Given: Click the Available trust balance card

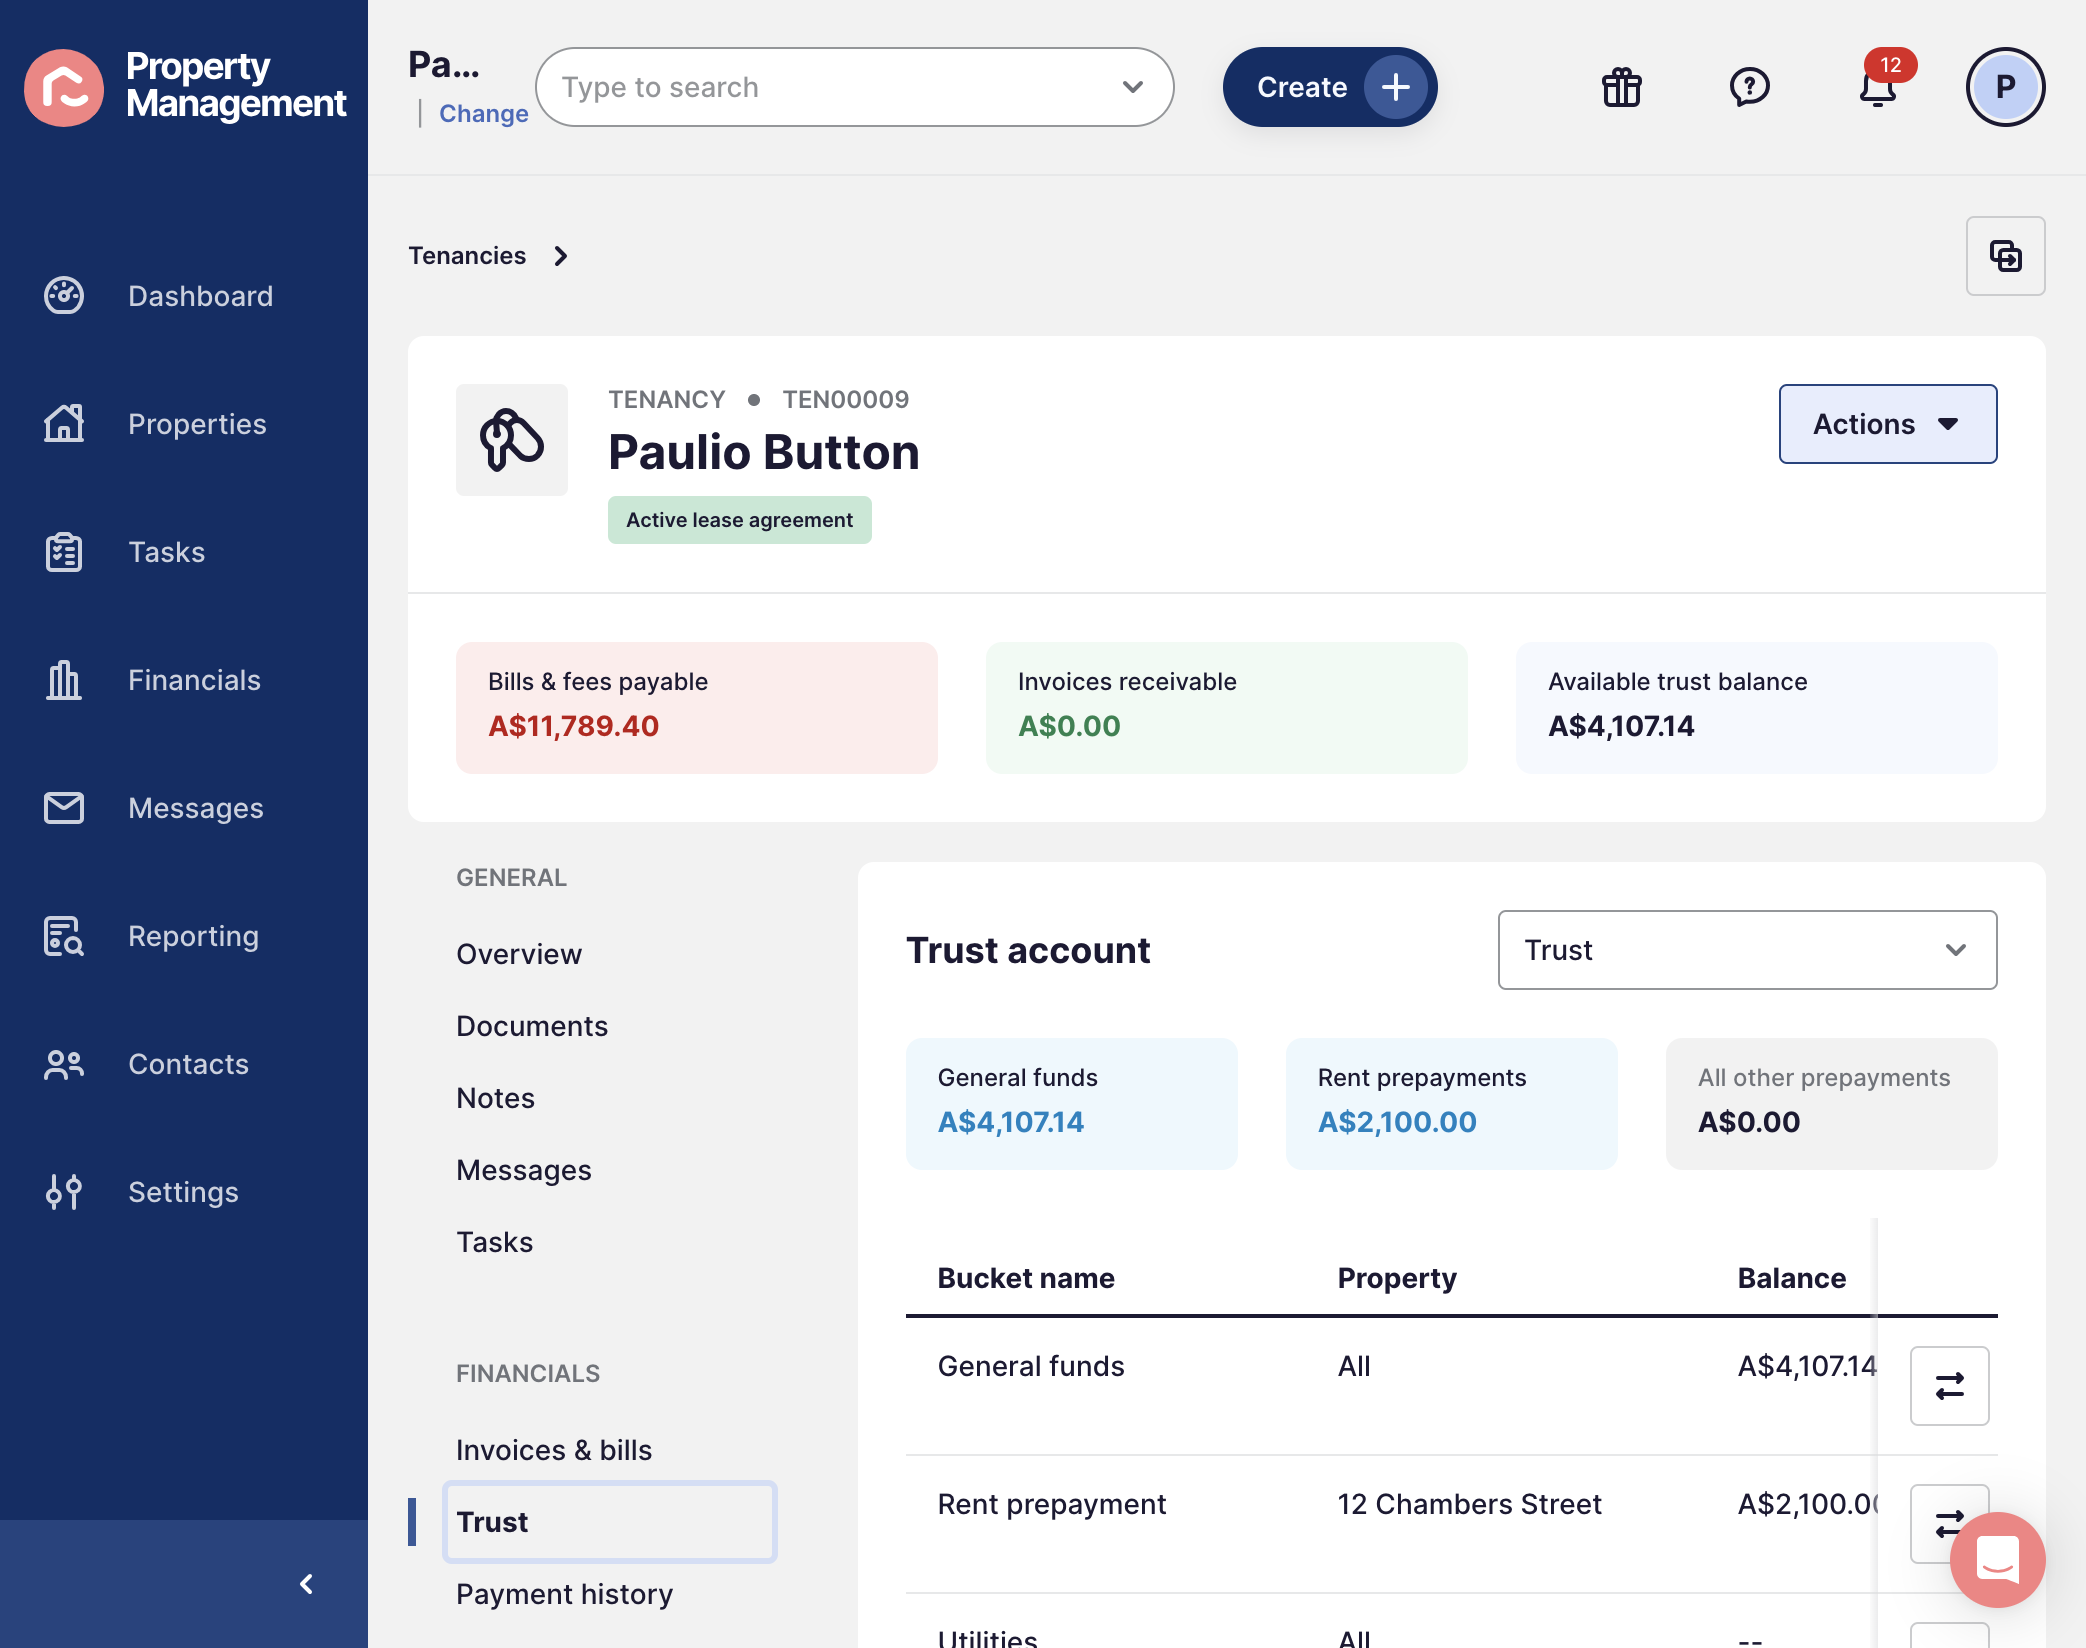Looking at the screenshot, I should [x=1757, y=708].
